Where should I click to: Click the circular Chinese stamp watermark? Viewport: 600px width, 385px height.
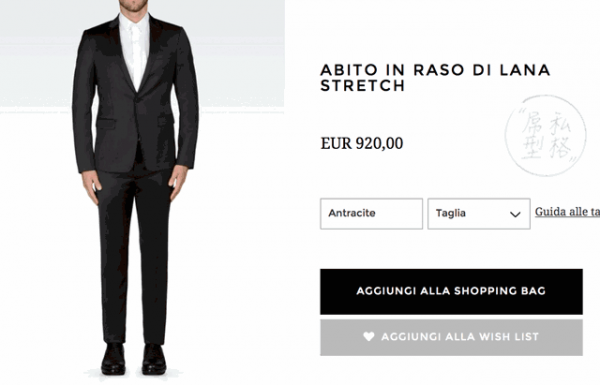pyautogui.click(x=546, y=135)
